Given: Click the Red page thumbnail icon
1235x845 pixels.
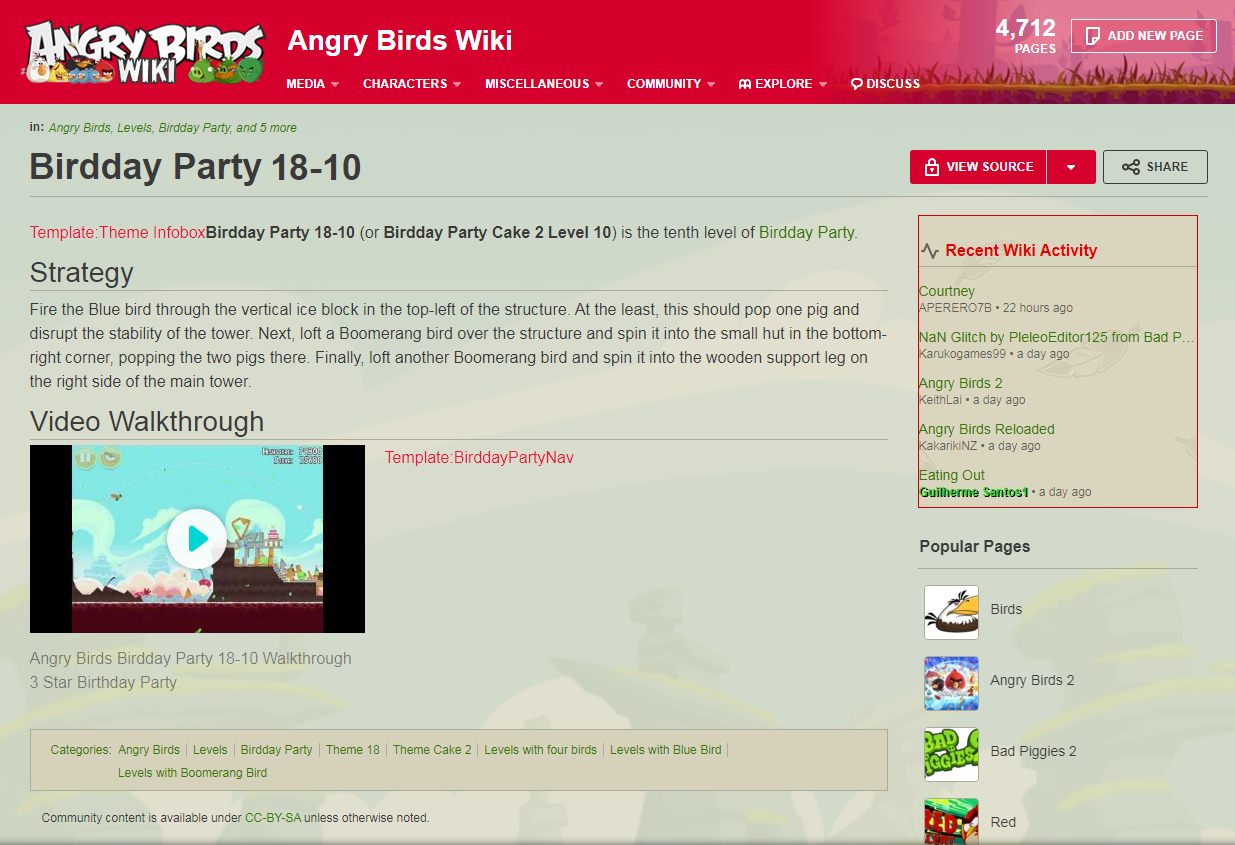Looking at the screenshot, I should coord(951,821).
